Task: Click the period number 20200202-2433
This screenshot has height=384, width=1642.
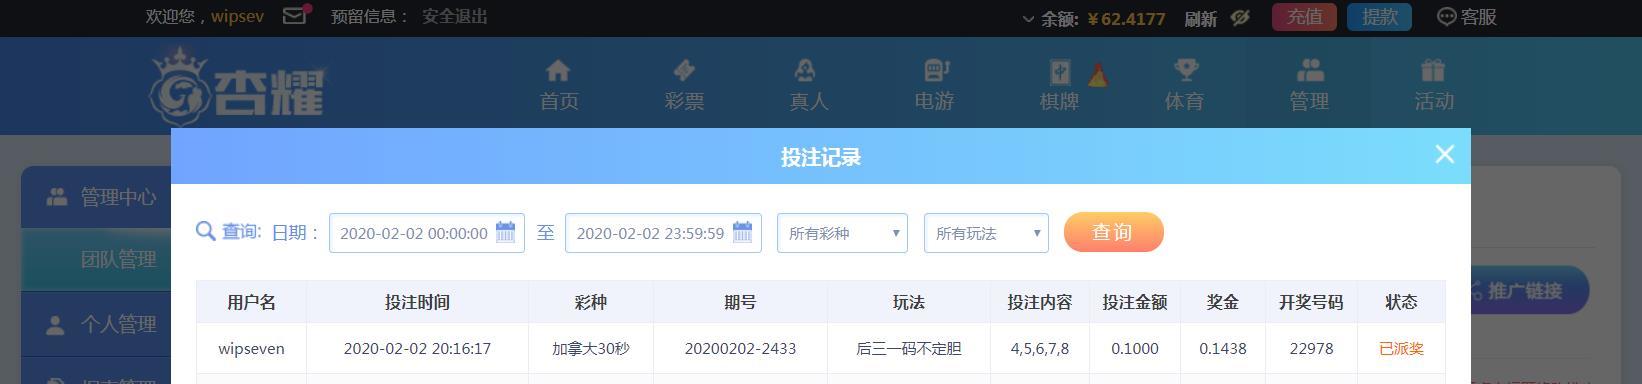Action: coord(740,349)
